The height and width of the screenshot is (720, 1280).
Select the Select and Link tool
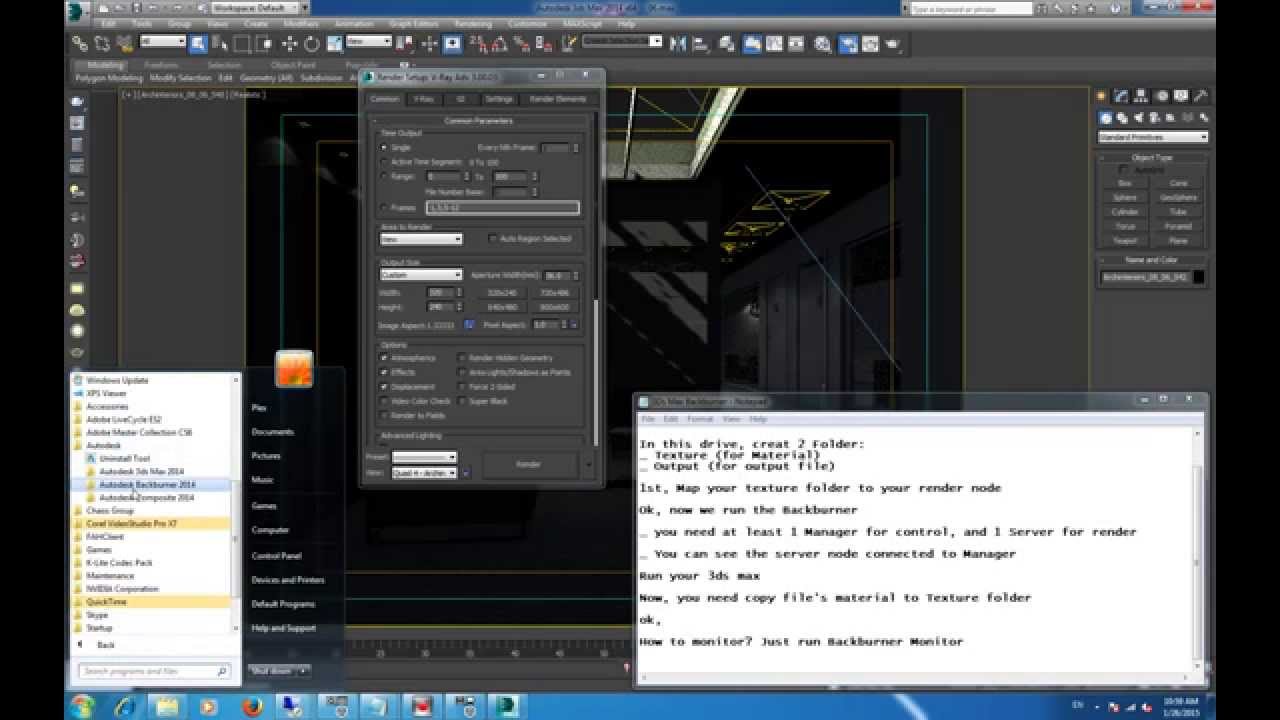[79, 43]
